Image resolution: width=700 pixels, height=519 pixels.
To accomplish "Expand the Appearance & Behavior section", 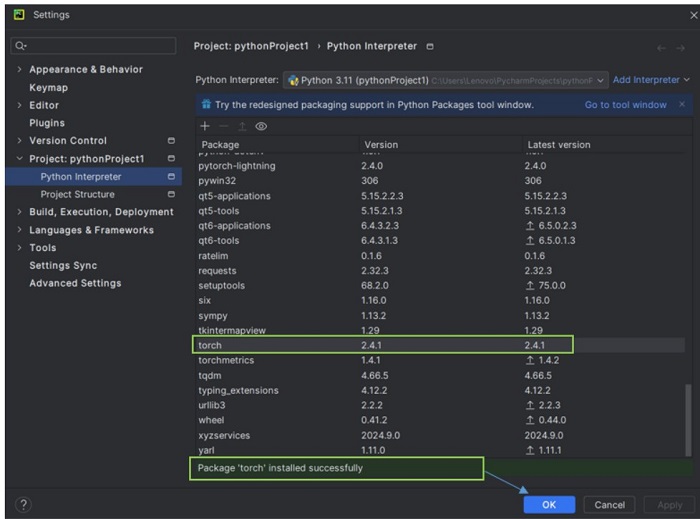I will pyautogui.click(x=20, y=70).
